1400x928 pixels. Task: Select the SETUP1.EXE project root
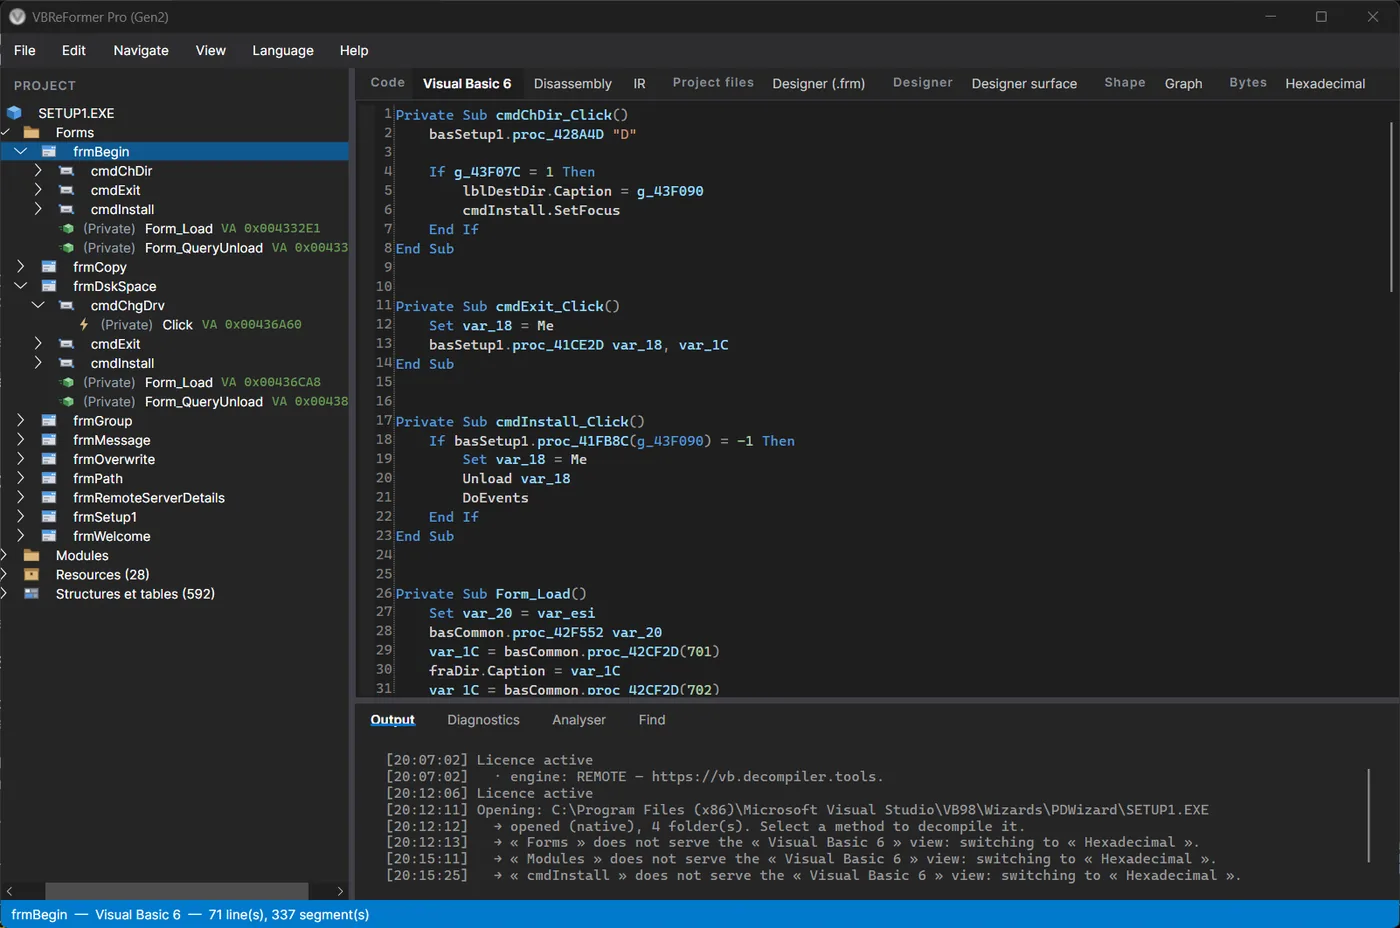[x=76, y=114]
